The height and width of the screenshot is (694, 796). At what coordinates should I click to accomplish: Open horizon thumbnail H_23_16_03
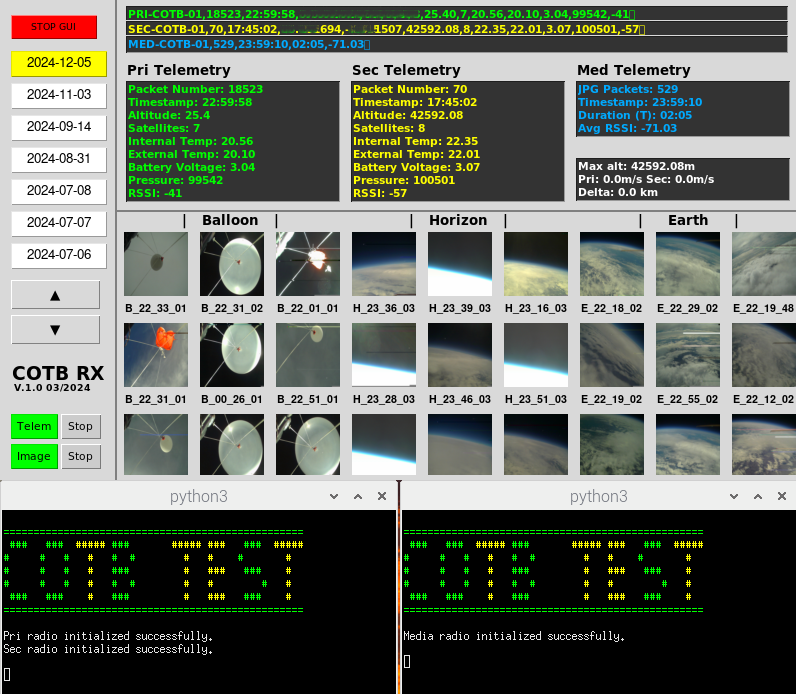click(536, 264)
